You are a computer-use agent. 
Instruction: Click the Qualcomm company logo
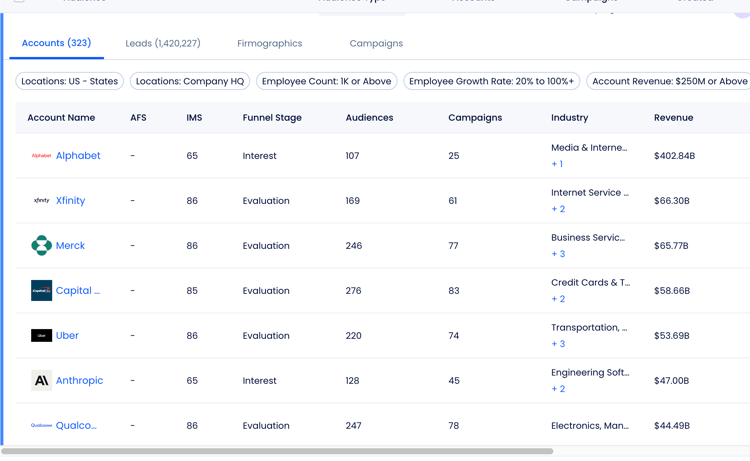point(42,425)
